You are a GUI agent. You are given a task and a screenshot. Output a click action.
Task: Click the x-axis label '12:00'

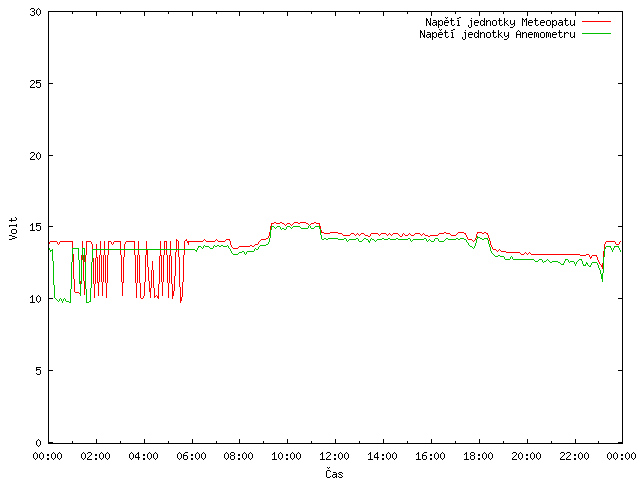[334, 456]
